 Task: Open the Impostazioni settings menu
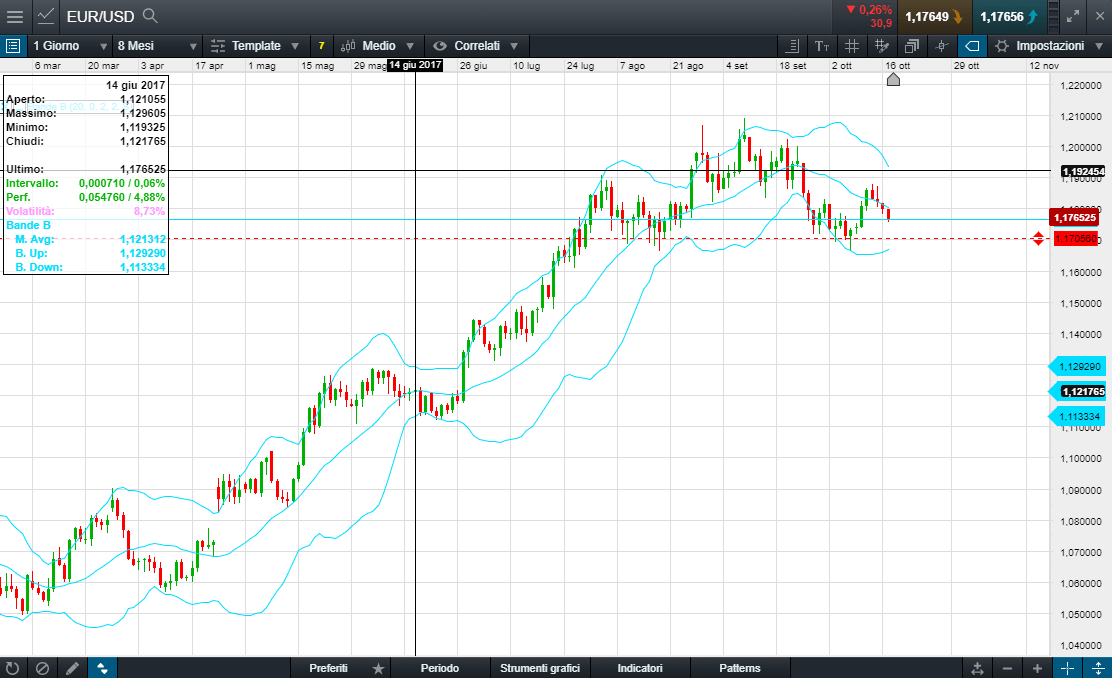click(1049, 46)
